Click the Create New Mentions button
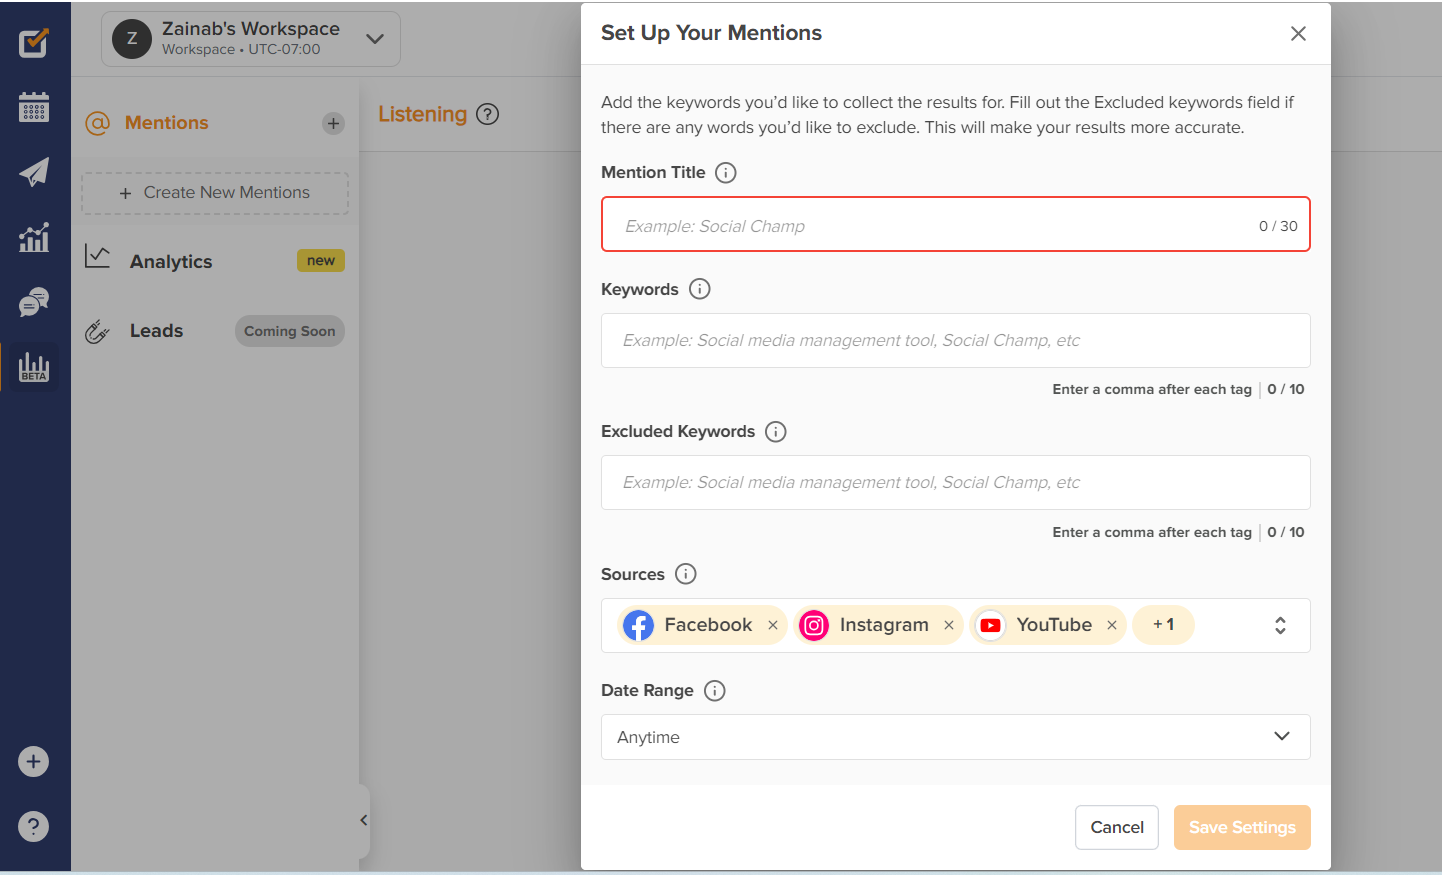 click(214, 192)
